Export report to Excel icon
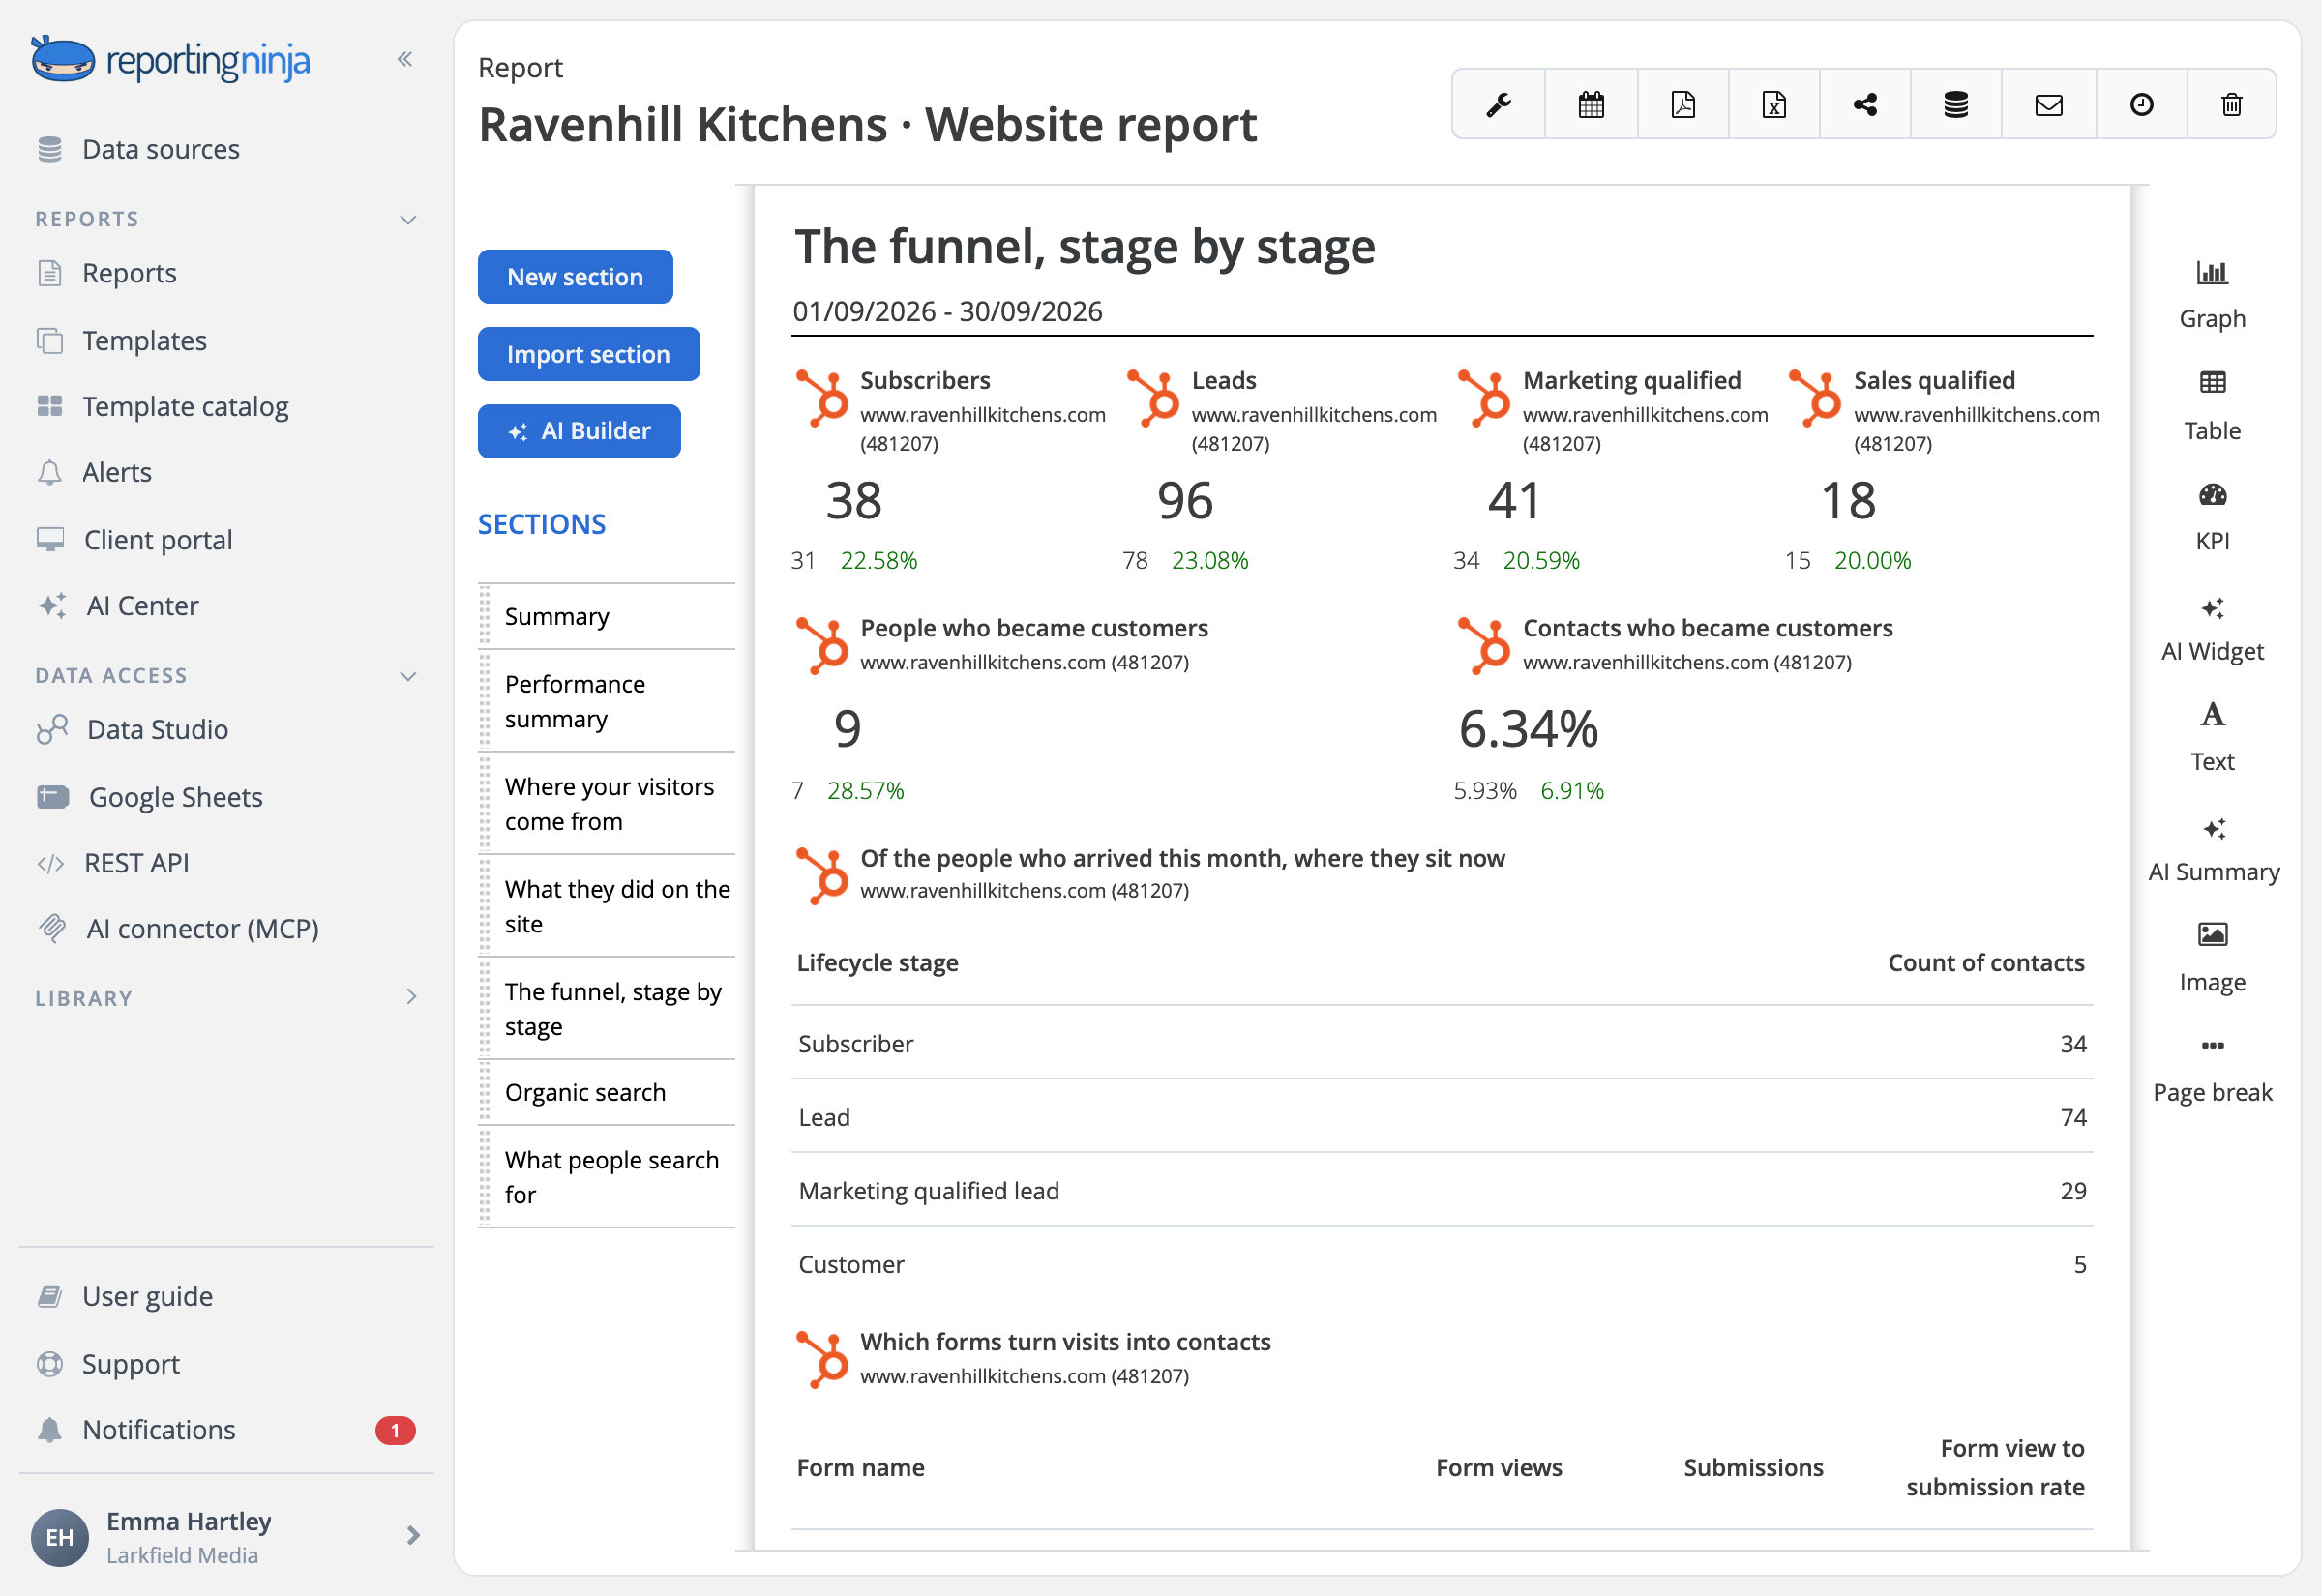2322x1596 pixels. tap(1774, 104)
